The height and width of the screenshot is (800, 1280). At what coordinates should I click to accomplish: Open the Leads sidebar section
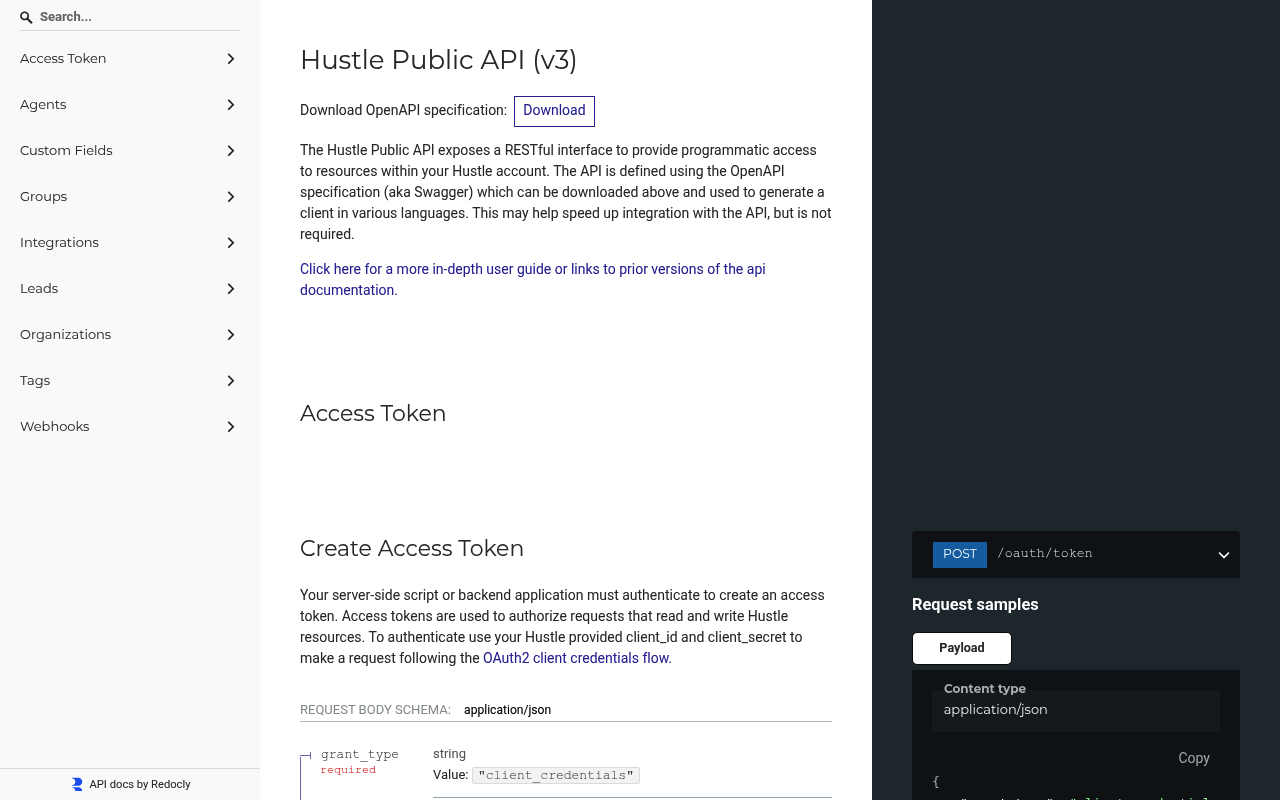130,288
